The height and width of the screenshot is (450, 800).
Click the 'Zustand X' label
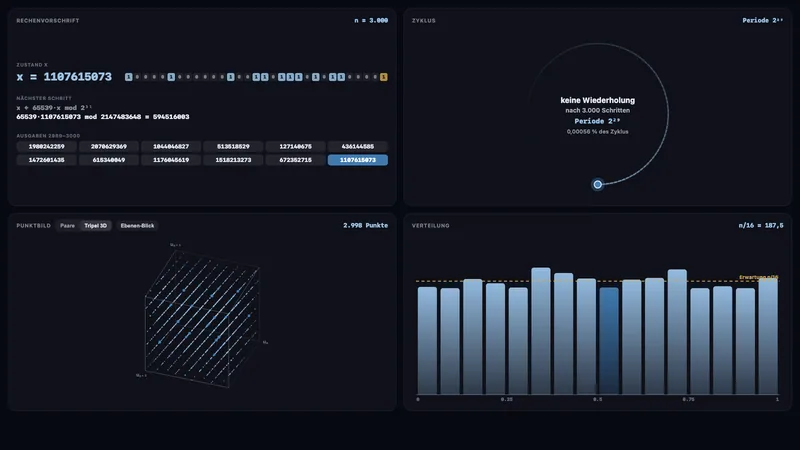pos(32,65)
